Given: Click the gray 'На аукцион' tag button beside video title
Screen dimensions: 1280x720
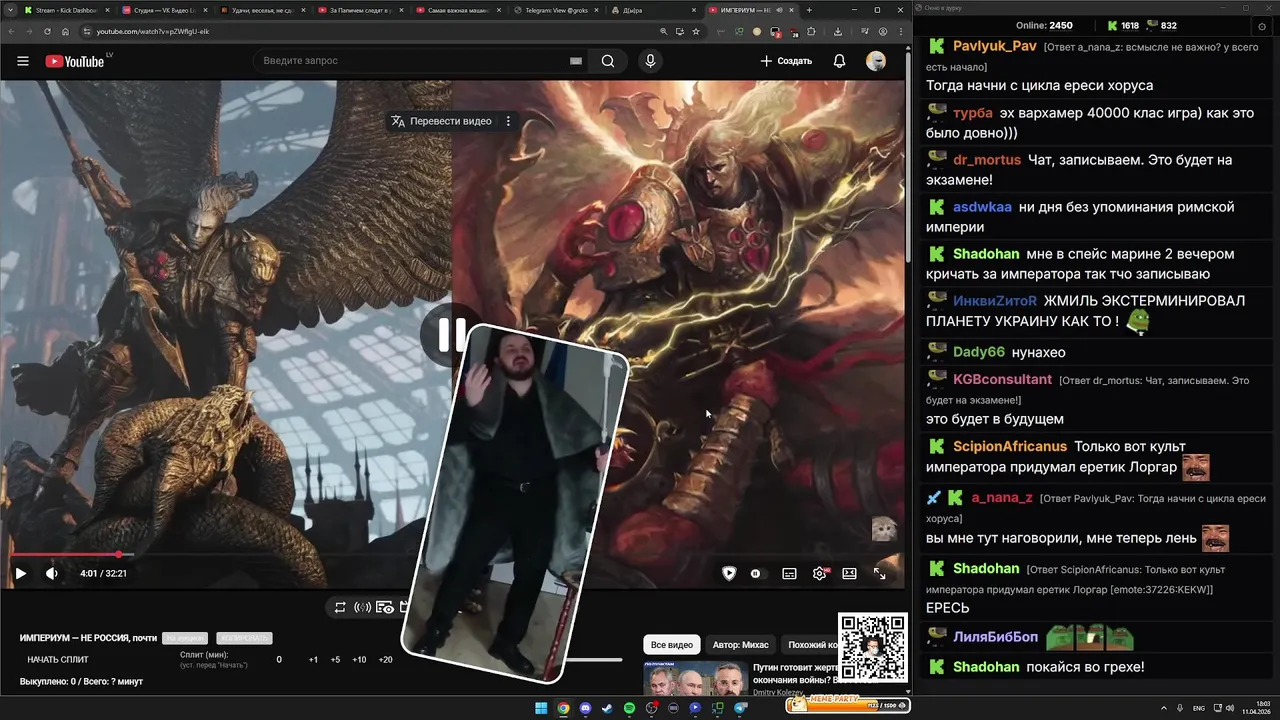Looking at the screenshot, I should tap(185, 638).
